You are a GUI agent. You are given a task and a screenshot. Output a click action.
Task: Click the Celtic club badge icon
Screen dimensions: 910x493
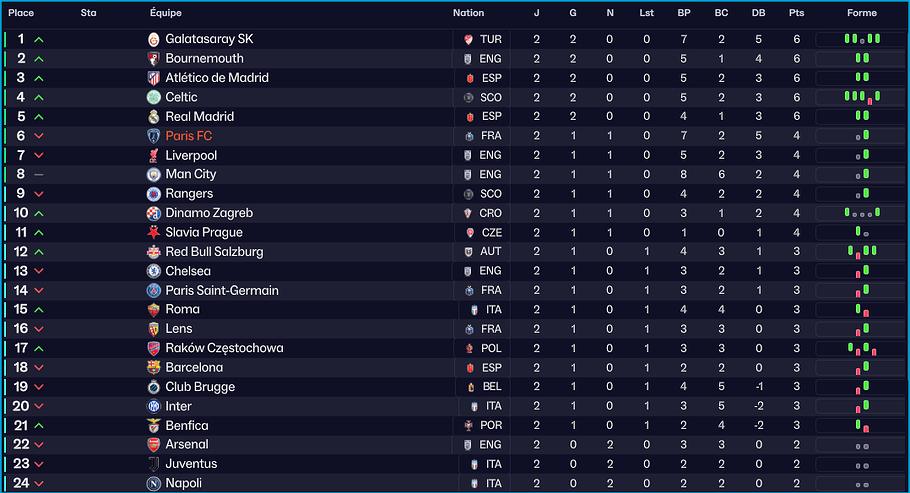(x=154, y=97)
